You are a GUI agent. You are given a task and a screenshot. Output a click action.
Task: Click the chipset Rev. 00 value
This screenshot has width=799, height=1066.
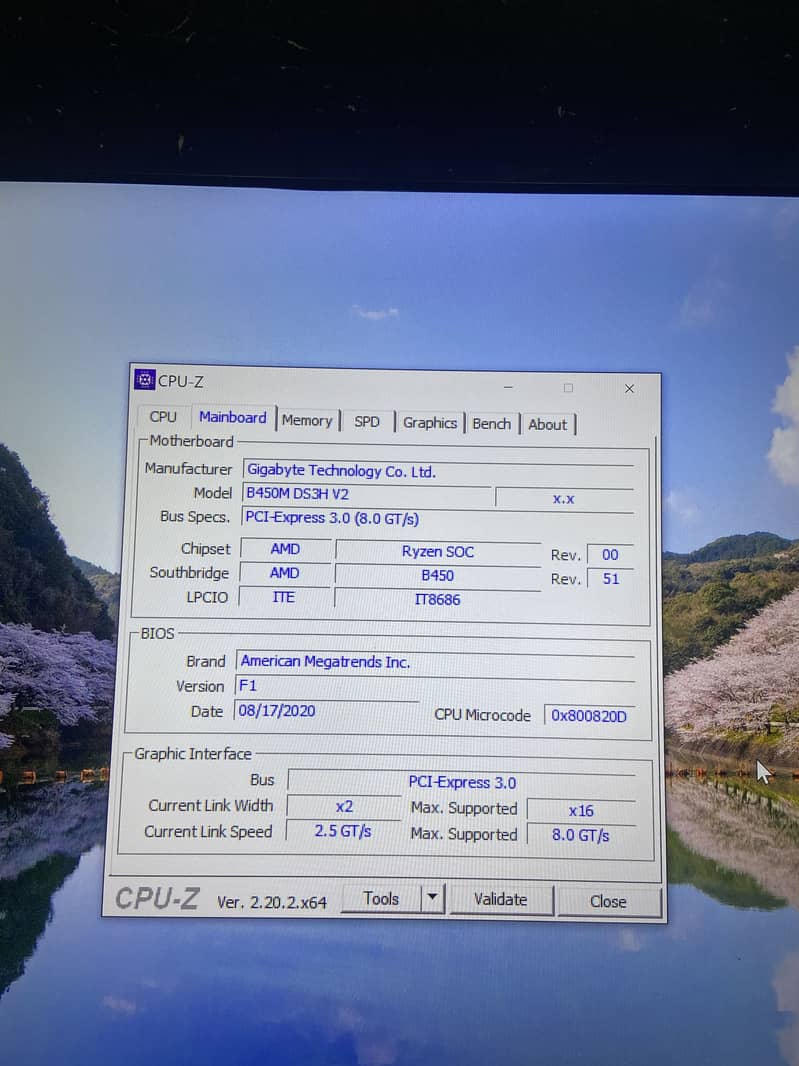point(610,555)
